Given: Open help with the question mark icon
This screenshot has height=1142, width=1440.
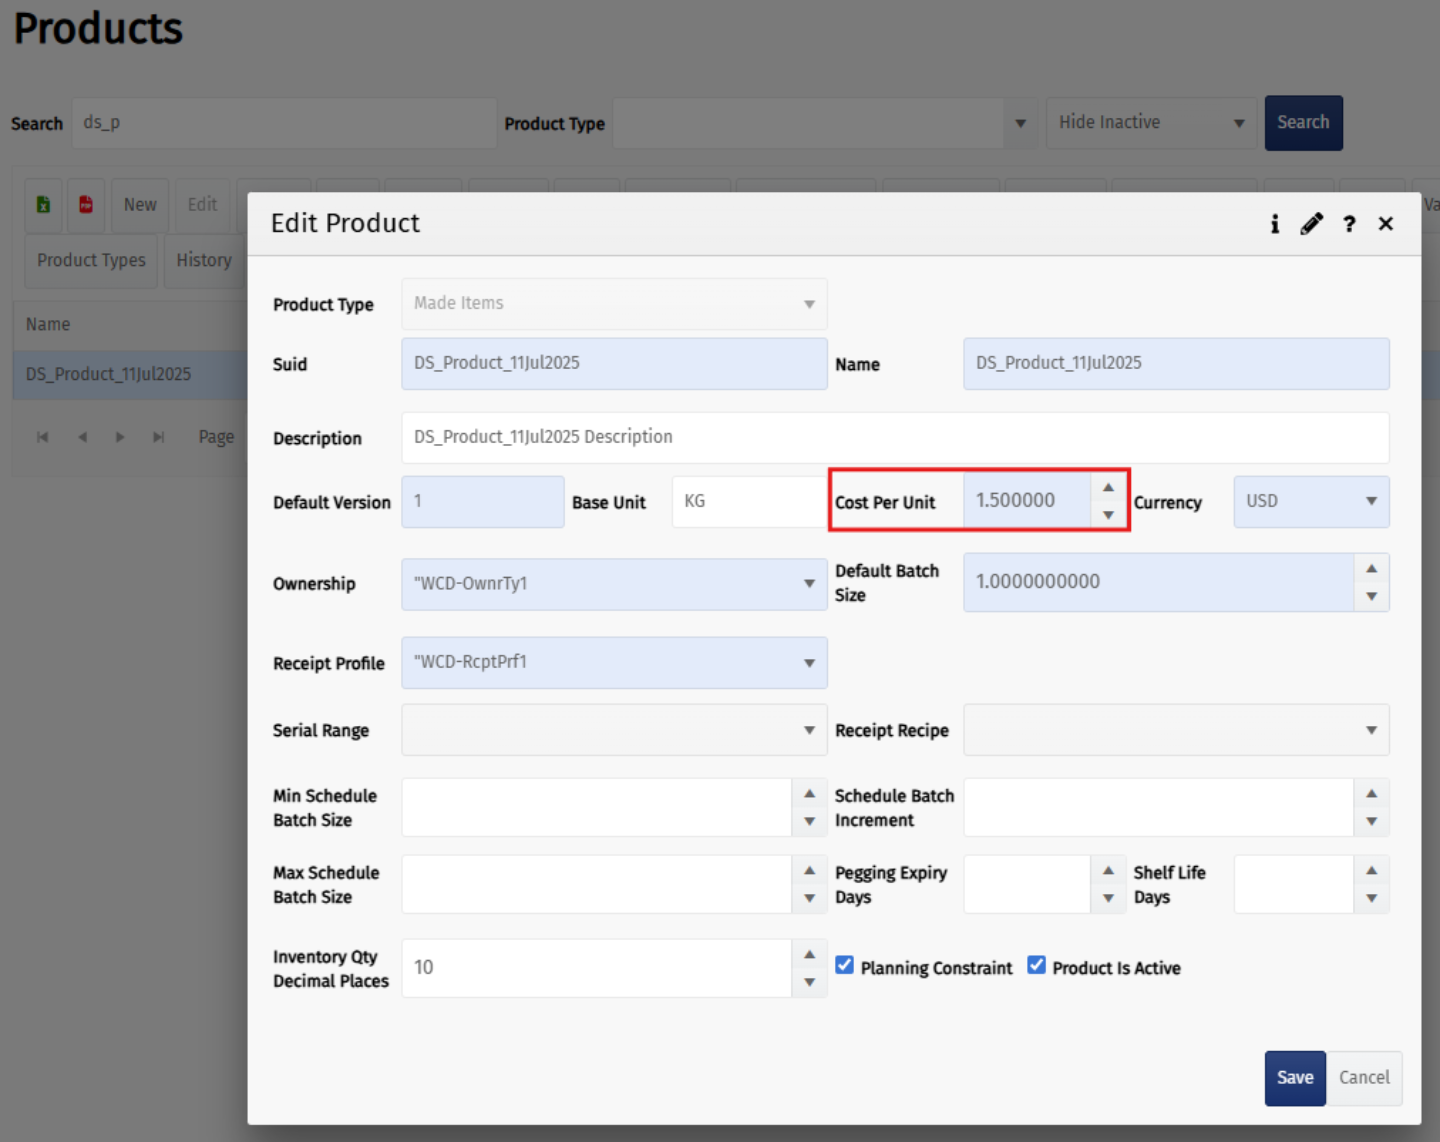Looking at the screenshot, I should pyautogui.click(x=1349, y=224).
